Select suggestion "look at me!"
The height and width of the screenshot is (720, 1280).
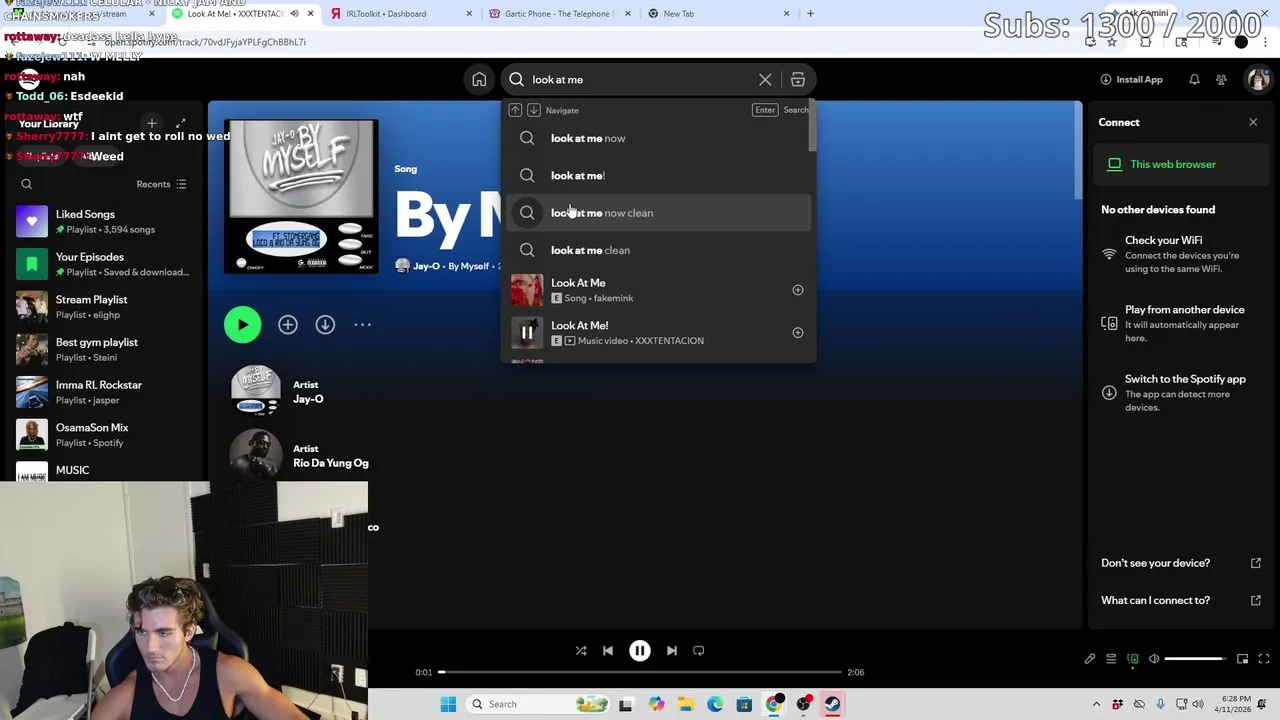(x=658, y=176)
